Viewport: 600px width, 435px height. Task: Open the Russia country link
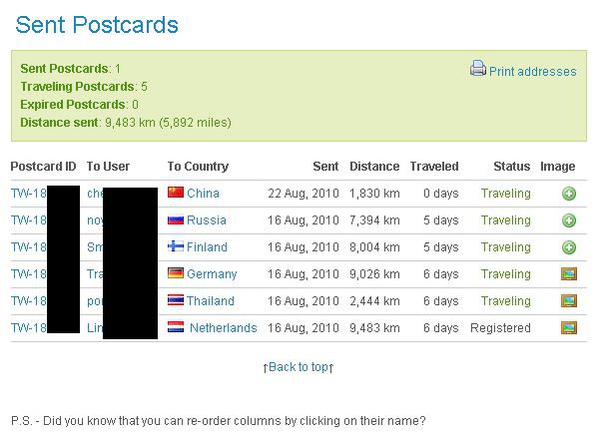[207, 220]
